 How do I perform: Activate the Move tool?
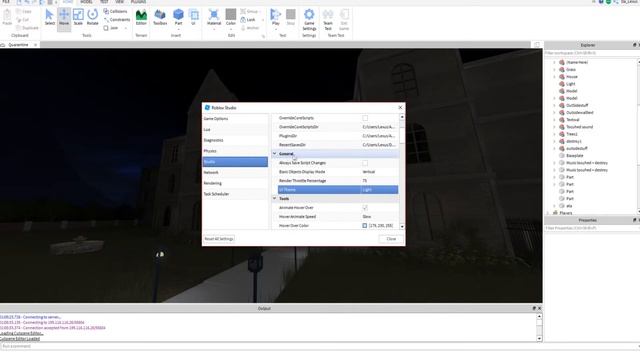coord(64,18)
